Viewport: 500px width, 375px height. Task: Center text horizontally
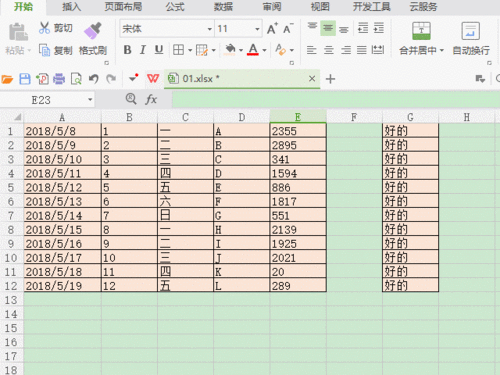tap(329, 50)
